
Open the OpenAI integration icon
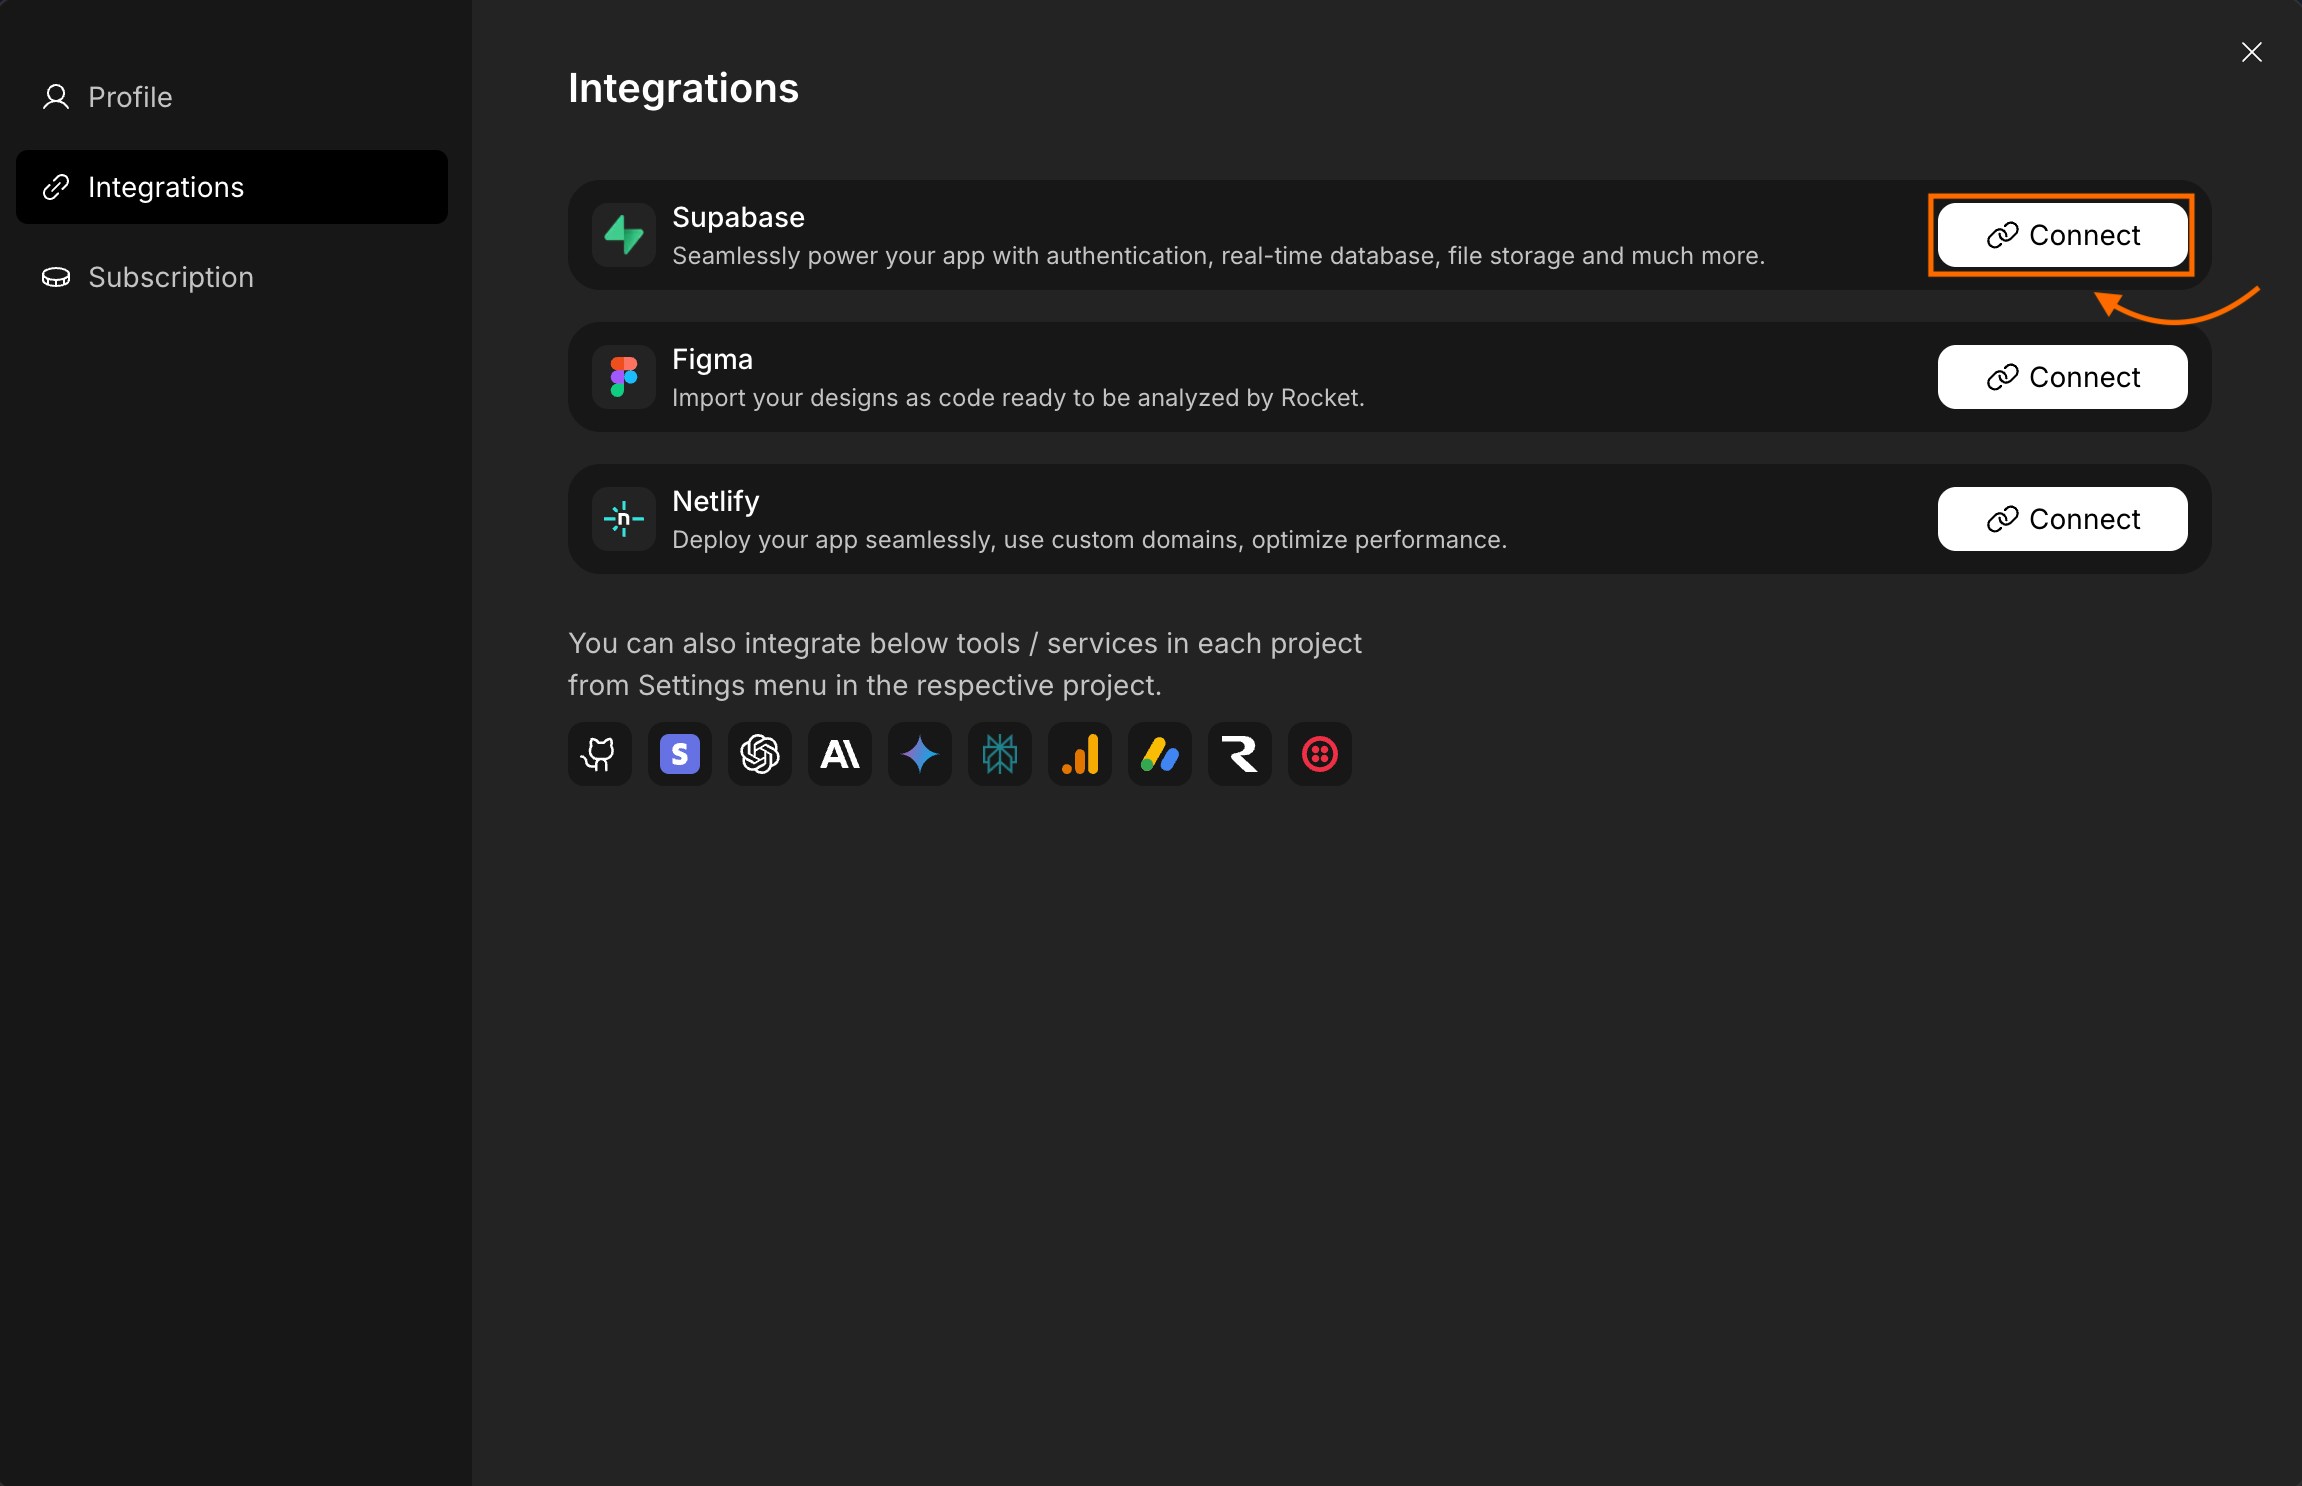click(759, 755)
